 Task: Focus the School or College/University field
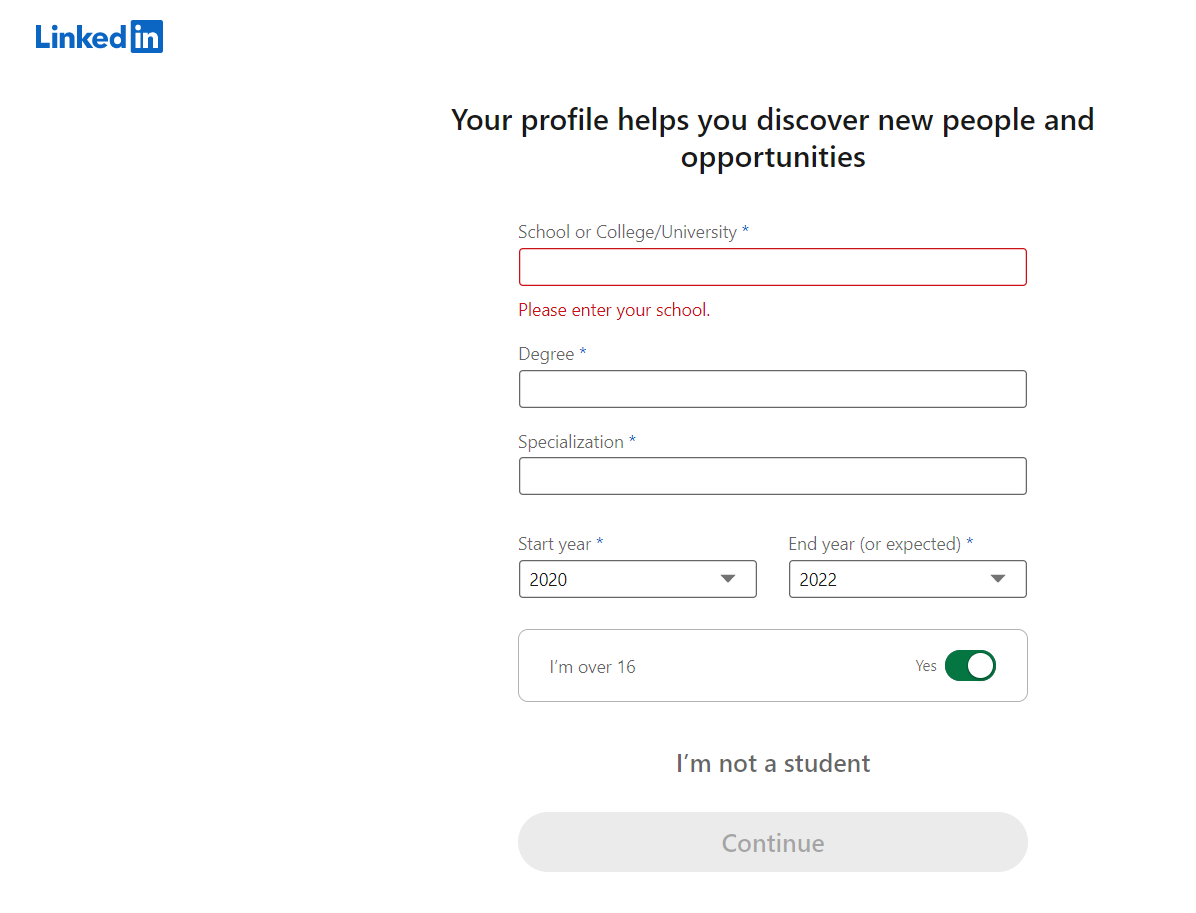pos(773,267)
